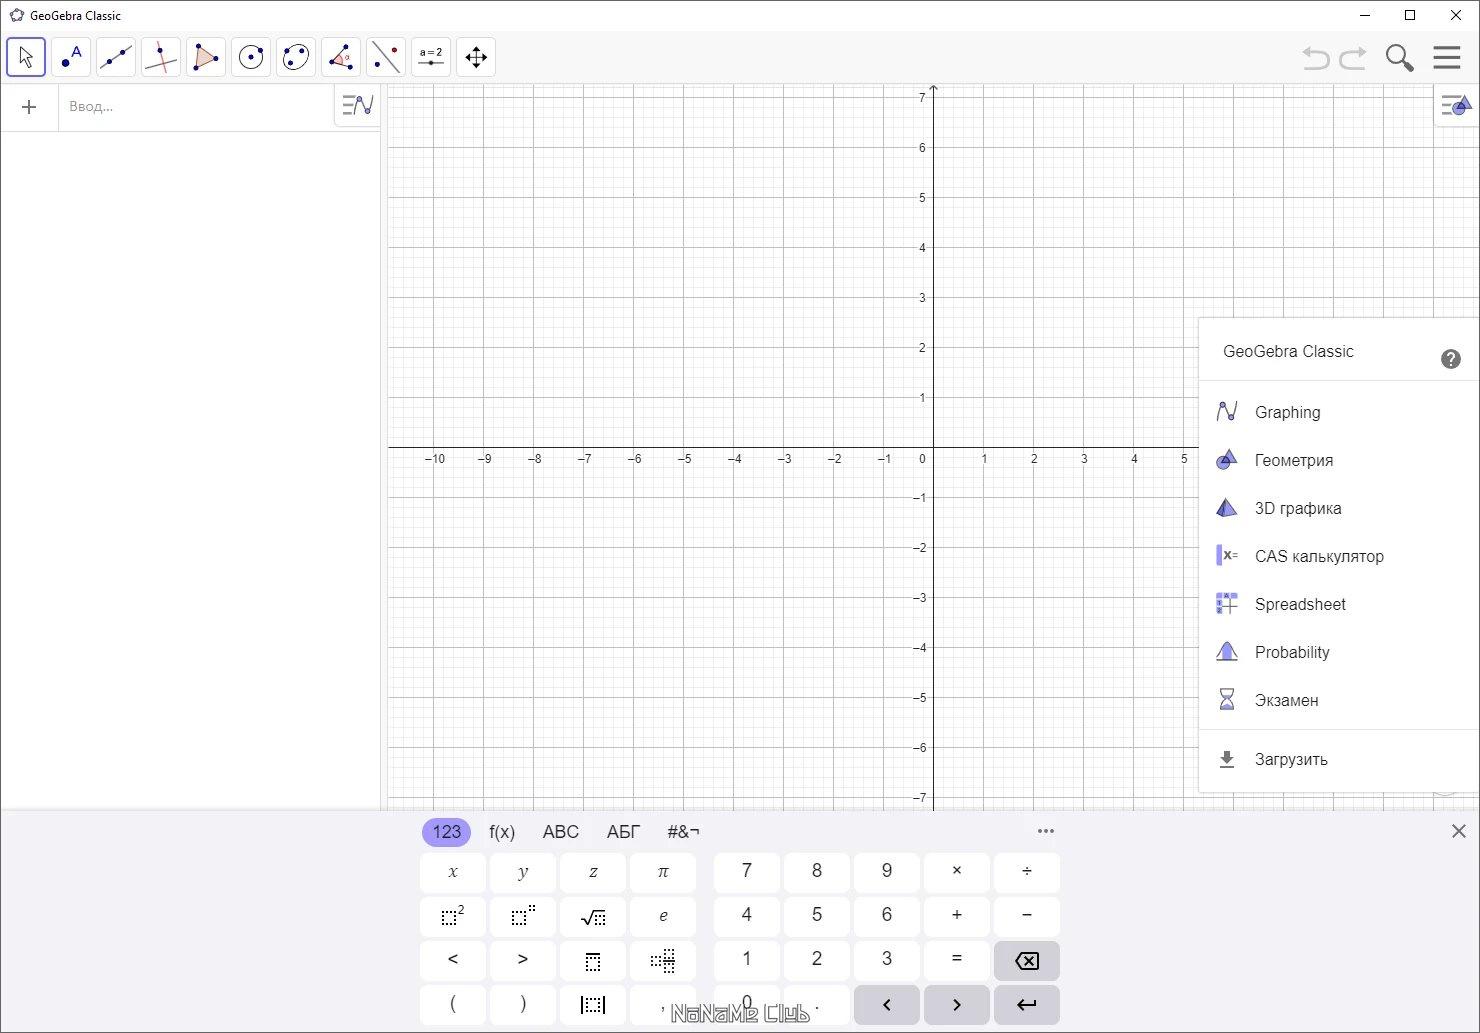This screenshot has height=1033, width=1480.
Task: Tap the π key
Action: (x=663, y=872)
